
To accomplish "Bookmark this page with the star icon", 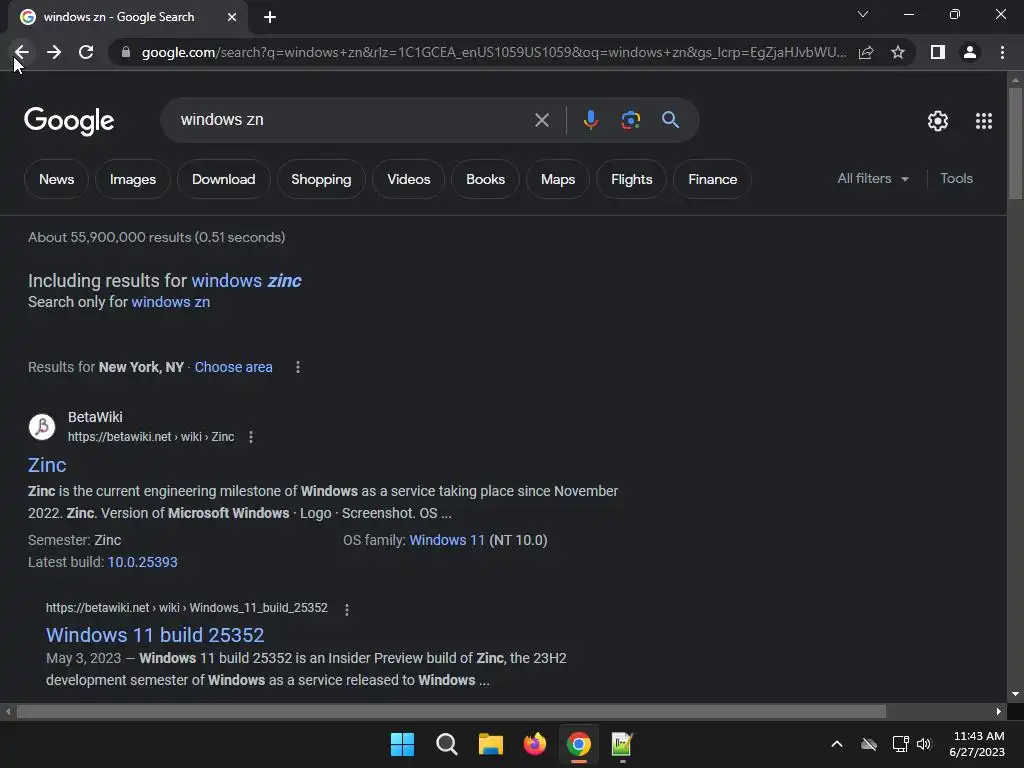I will (898, 52).
